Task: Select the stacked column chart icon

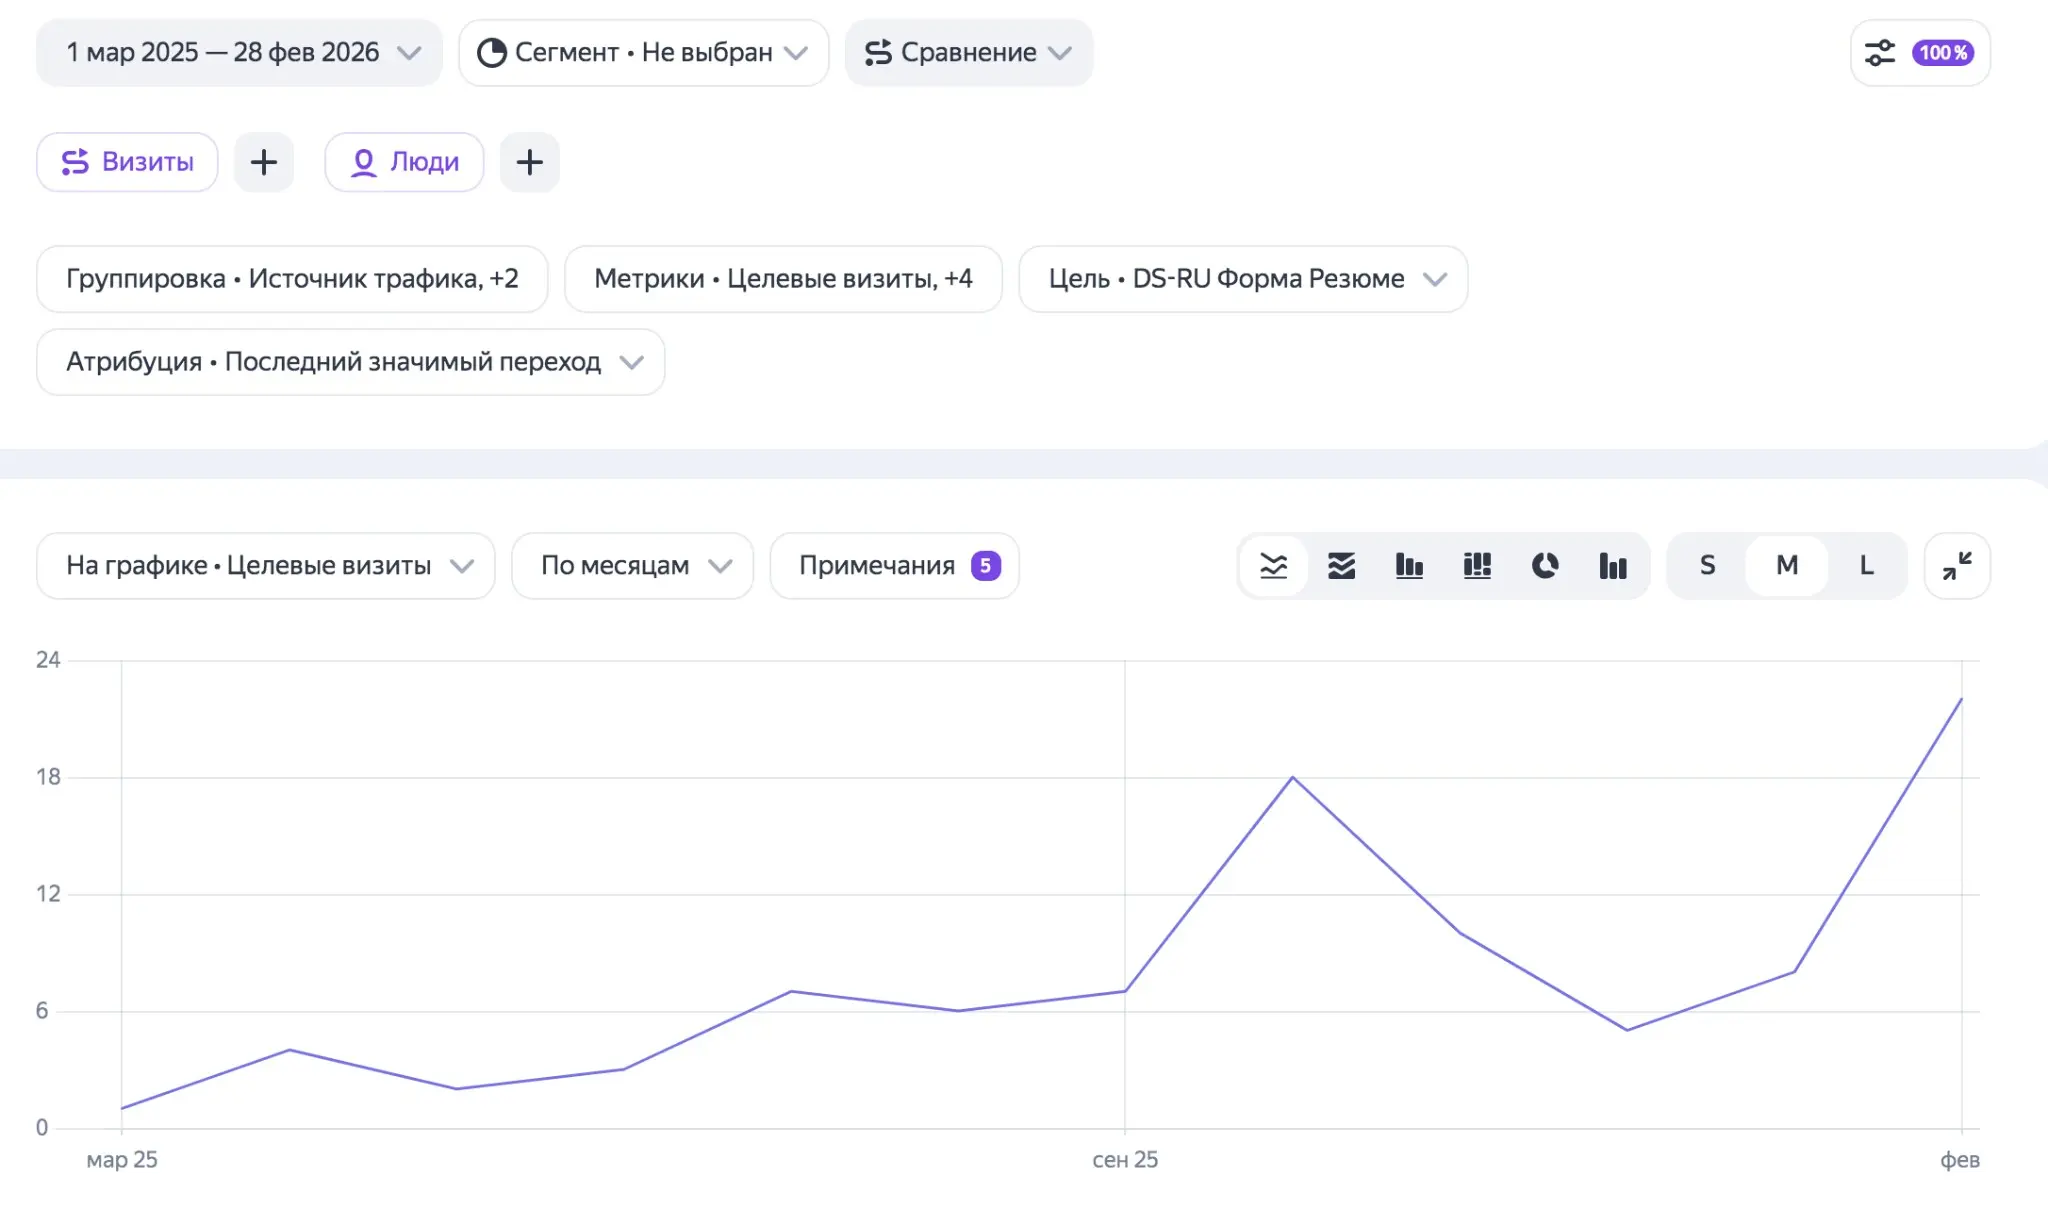Action: pos(1477,566)
